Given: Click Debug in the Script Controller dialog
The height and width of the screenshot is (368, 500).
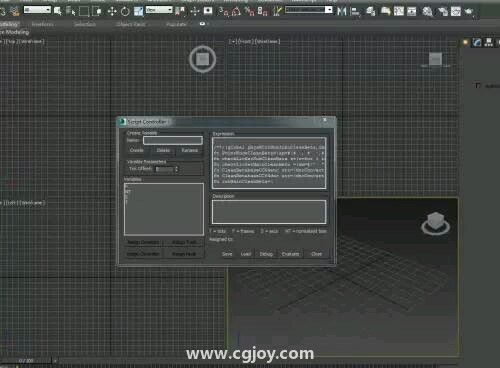Looking at the screenshot, I should 266,254.
